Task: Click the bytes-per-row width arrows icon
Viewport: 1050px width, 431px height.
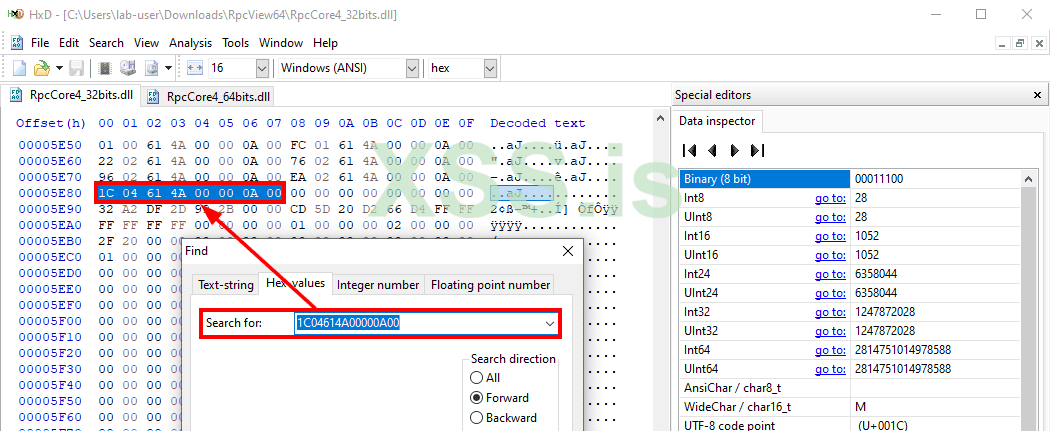Action: (x=194, y=68)
